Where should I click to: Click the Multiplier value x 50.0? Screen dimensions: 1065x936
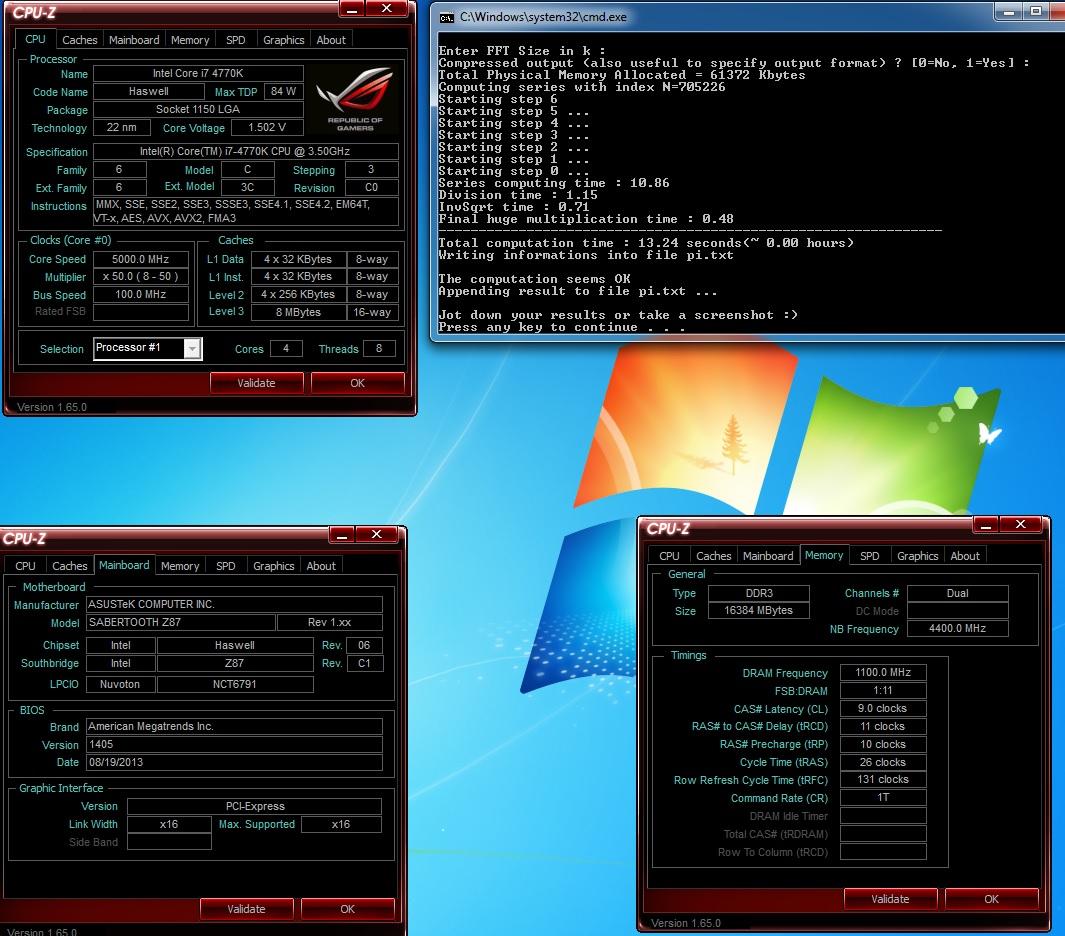point(141,276)
